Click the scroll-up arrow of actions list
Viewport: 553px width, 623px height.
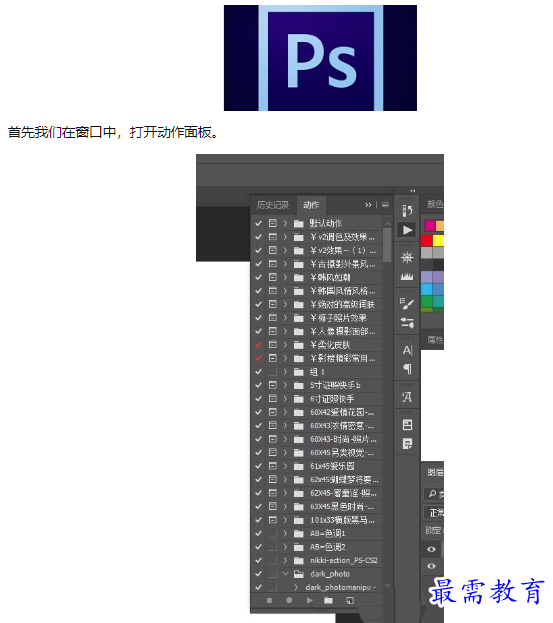pos(387,224)
